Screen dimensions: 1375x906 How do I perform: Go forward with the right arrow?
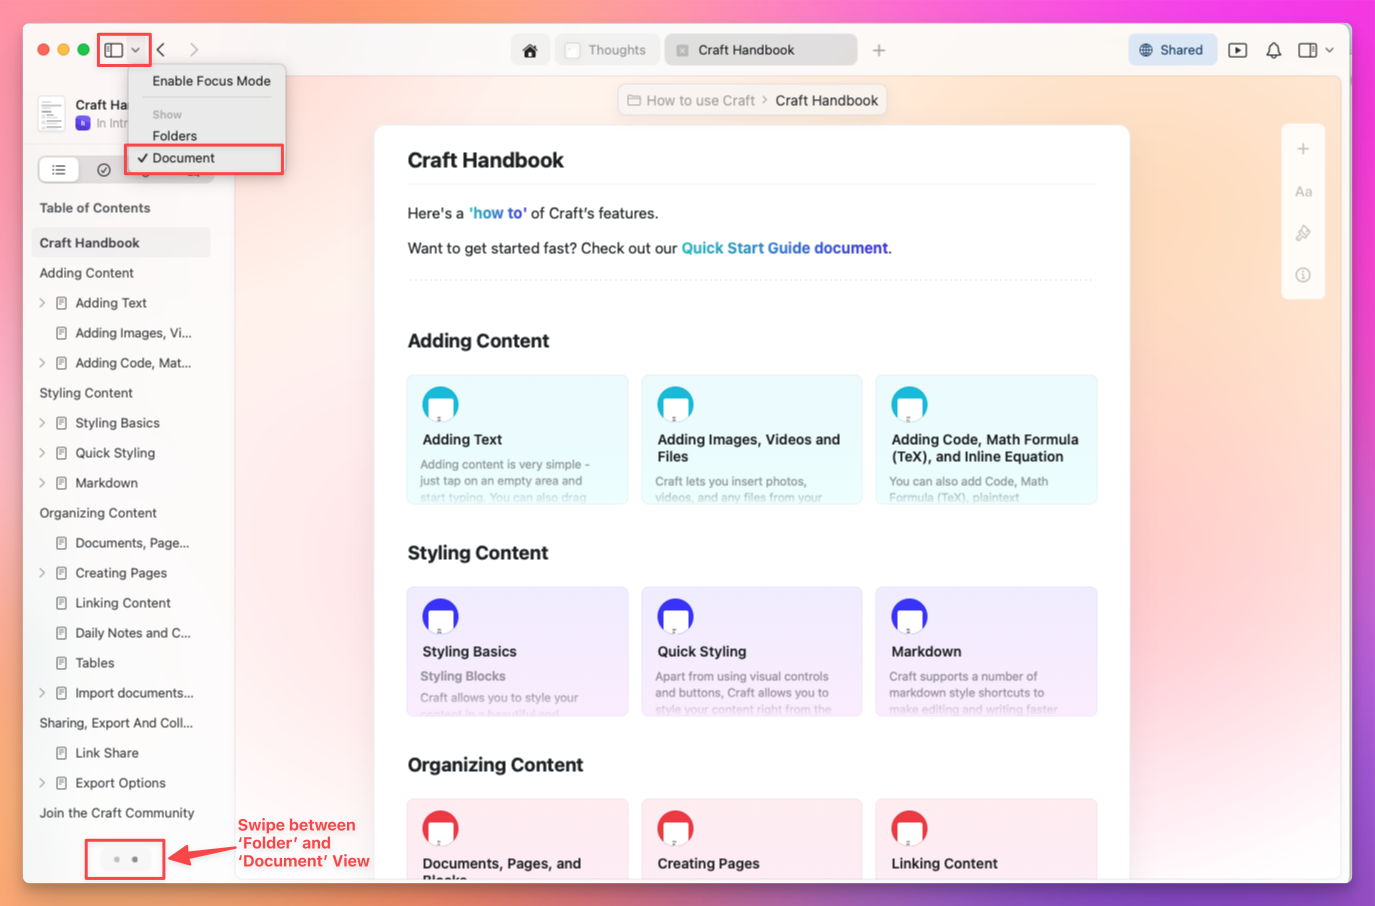tap(194, 50)
